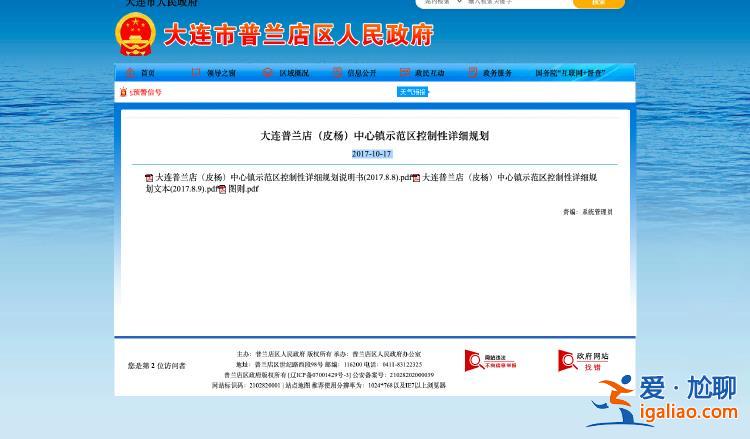Open the 首页 nav item
Viewport: 750px width, 439px height.
pyautogui.click(x=148, y=73)
